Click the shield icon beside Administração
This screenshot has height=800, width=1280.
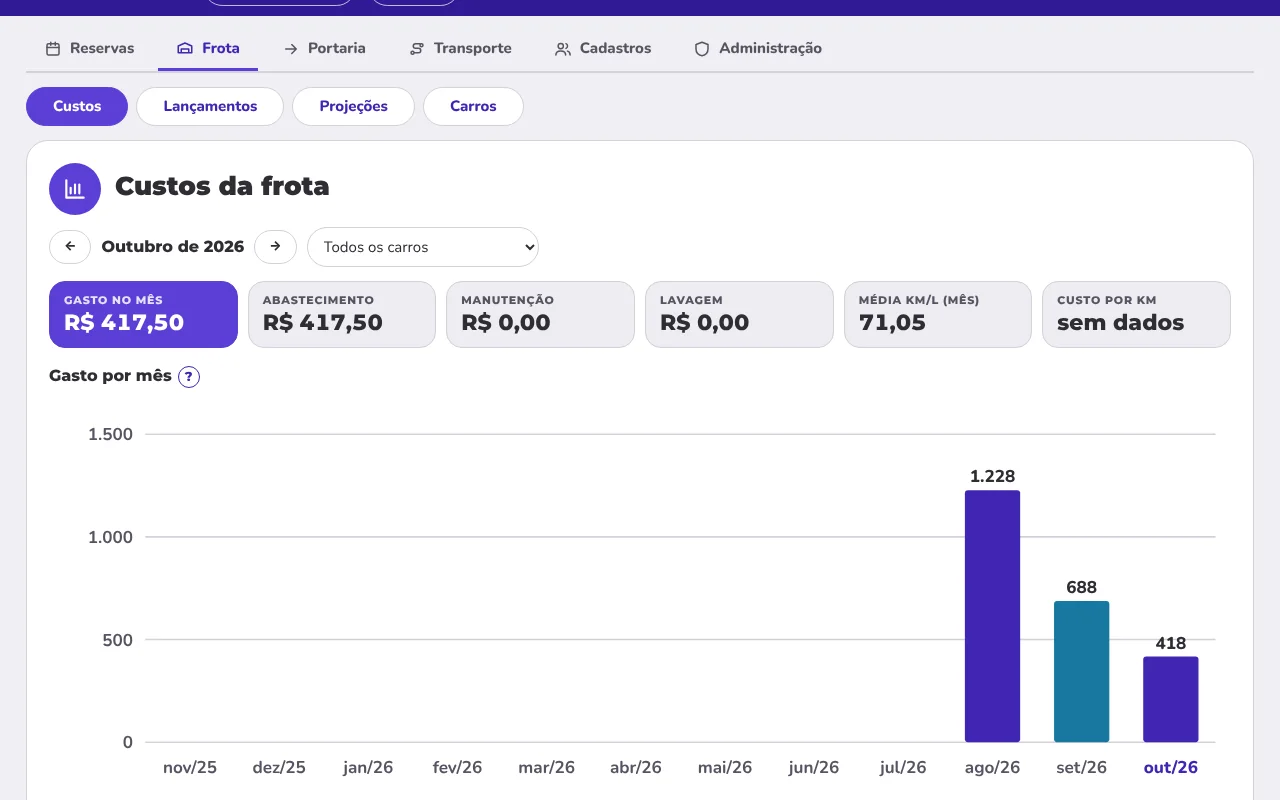[x=702, y=48]
